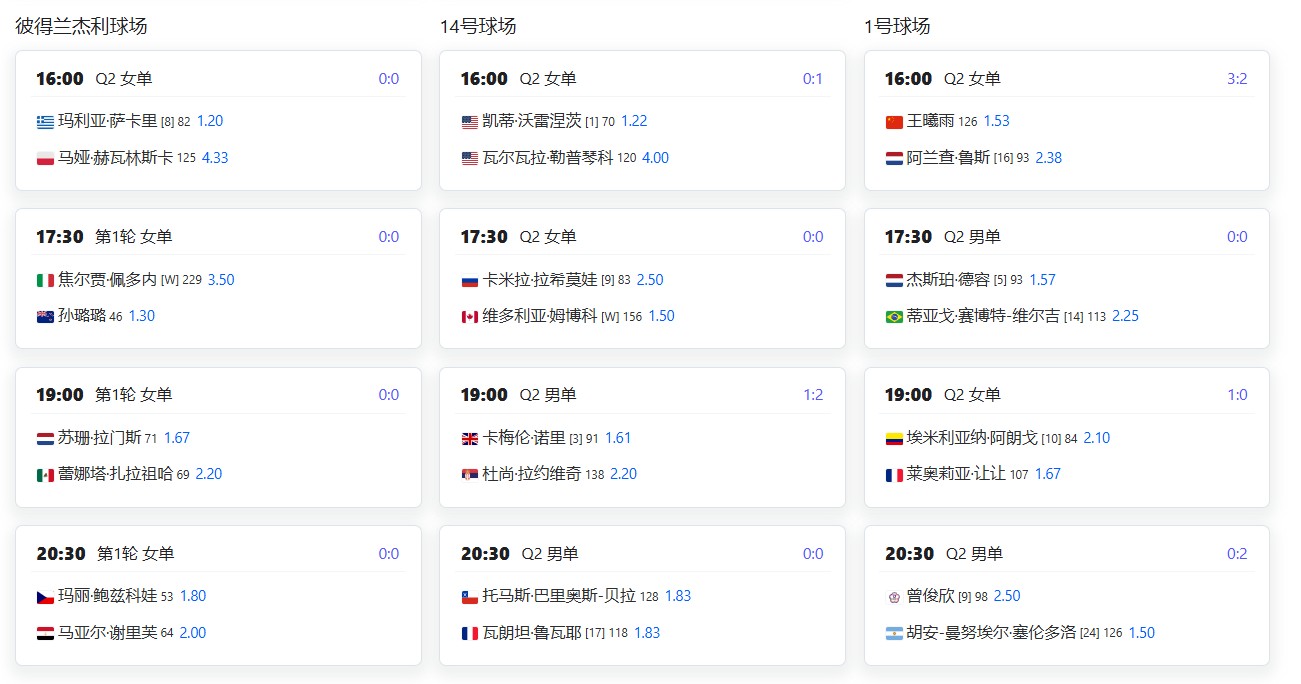The width and height of the screenshot is (1301, 684).
Task: Select odds 4.00 for 瓦尔瓦拉·勒普琴科
Action: 655,158
